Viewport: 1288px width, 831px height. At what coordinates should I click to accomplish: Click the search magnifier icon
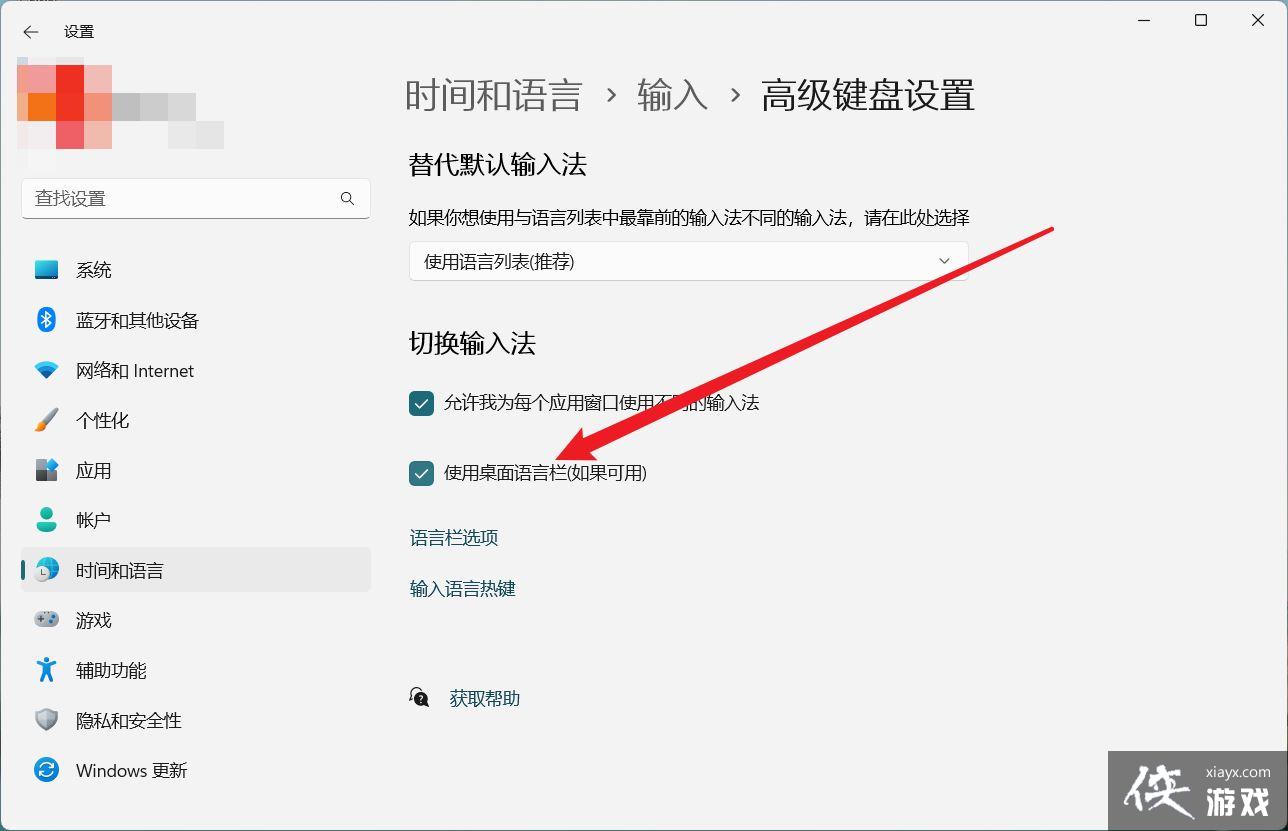pyautogui.click(x=347, y=199)
